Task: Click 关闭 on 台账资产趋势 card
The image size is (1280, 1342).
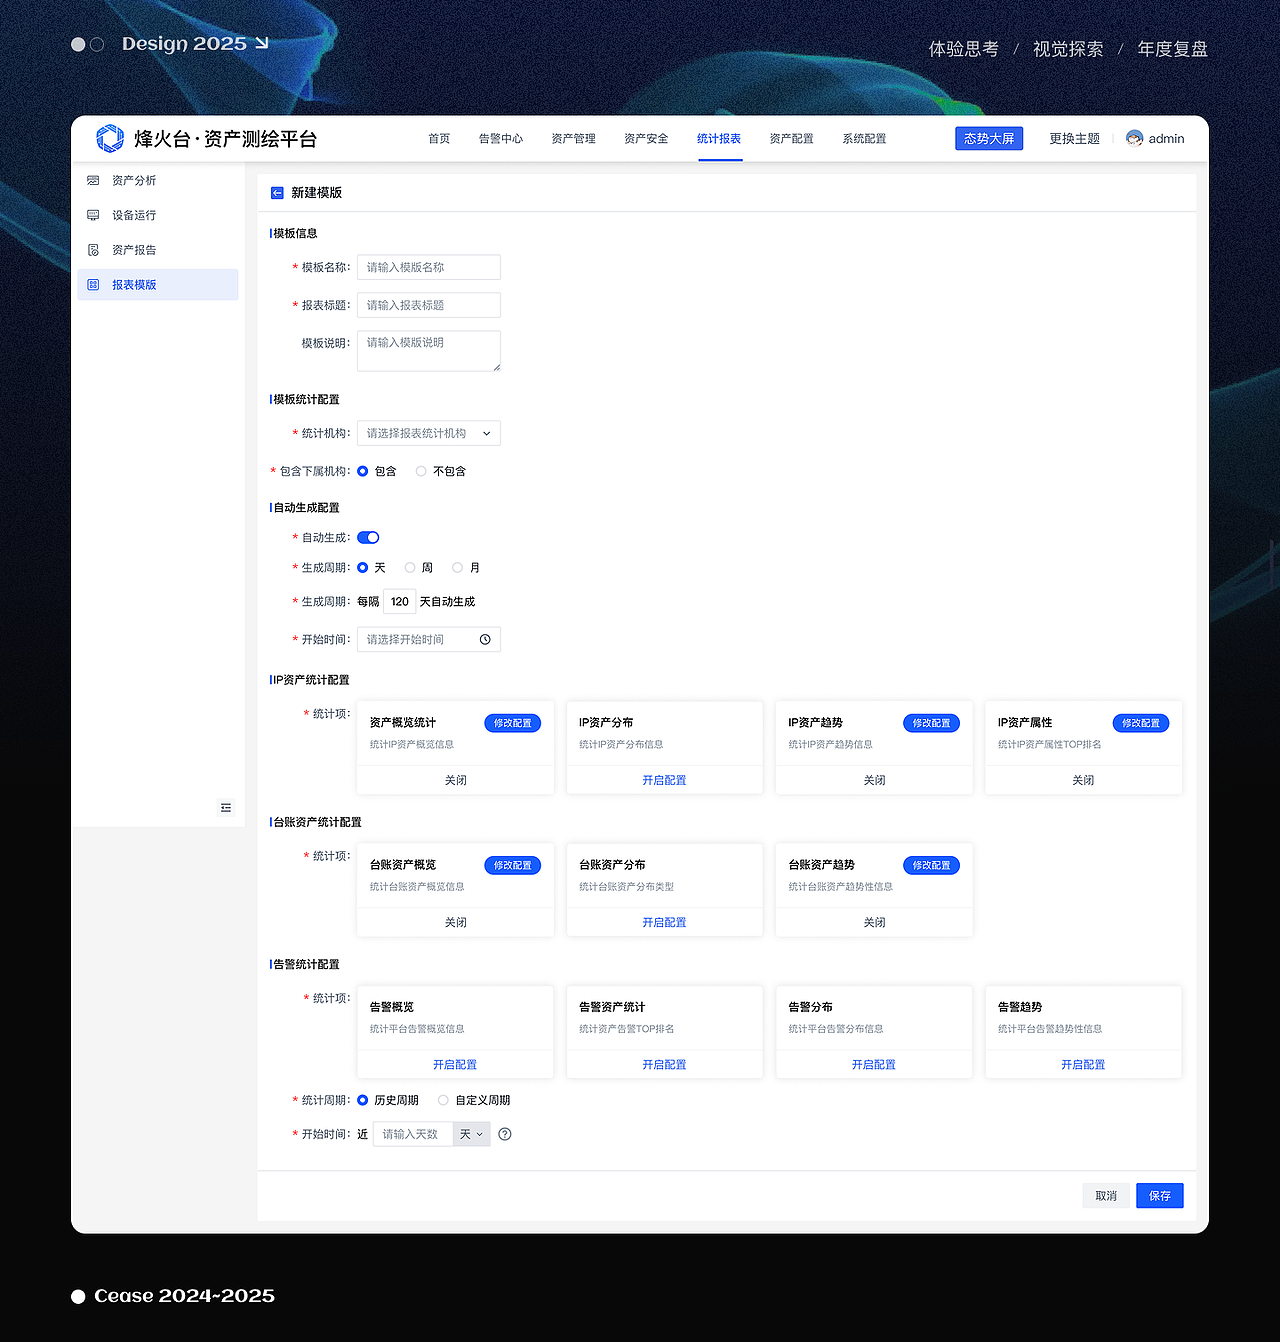Action: [874, 922]
